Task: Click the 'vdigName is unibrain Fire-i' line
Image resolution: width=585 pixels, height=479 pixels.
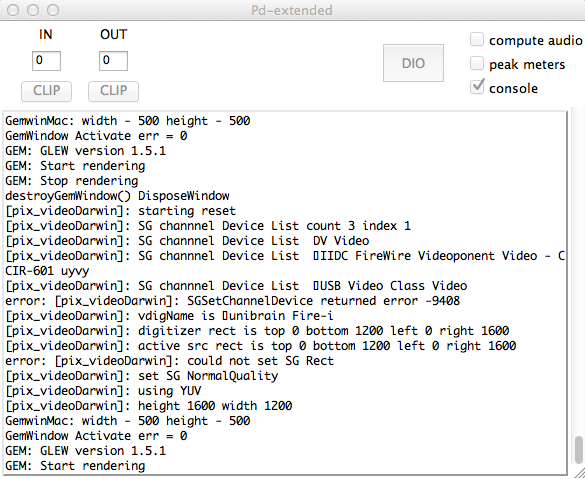Action: [169, 316]
